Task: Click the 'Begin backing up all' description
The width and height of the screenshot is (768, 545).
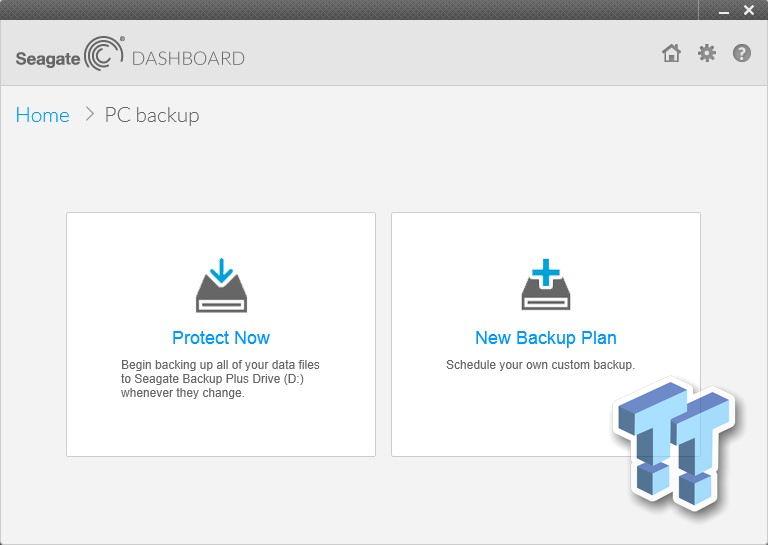Action: click(220, 379)
